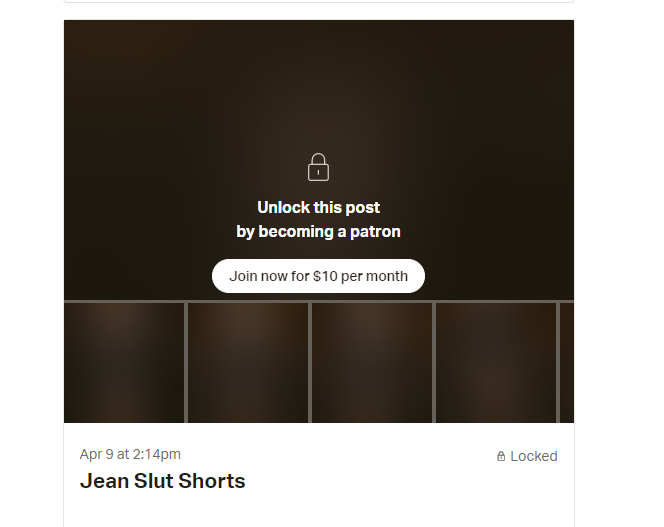Open the third blurred thumbnail
Image resolution: width=664 pixels, height=527 pixels.
point(372,363)
